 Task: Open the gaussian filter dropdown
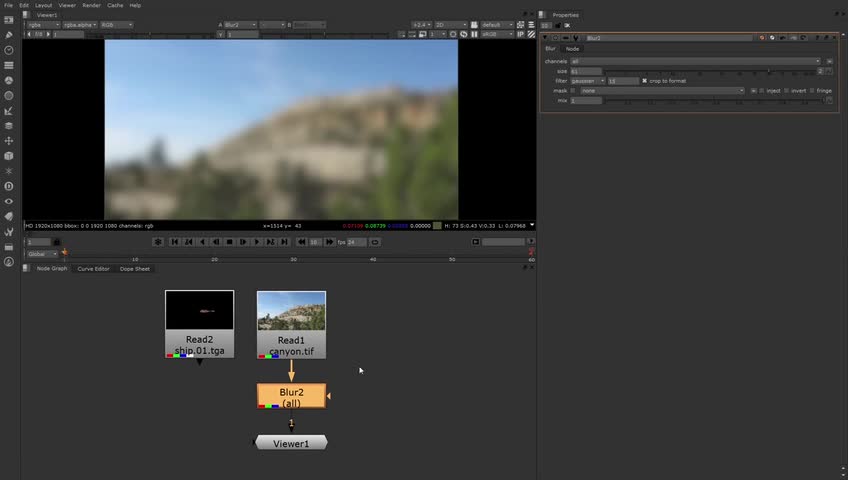pyautogui.click(x=587, y=81)
